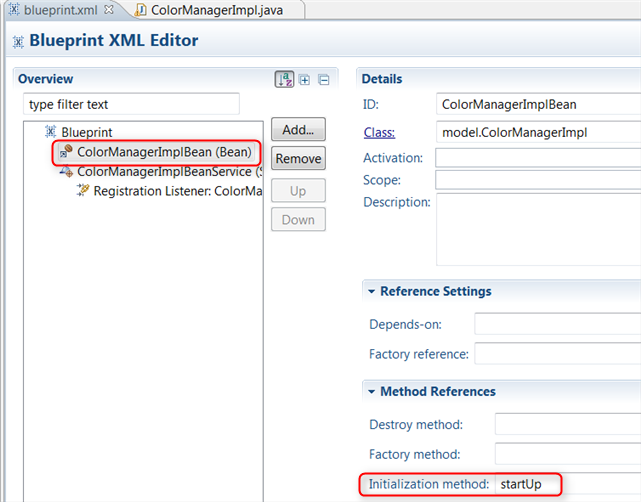641x502 pixels.
Task: Click the ColorManagerImplBeanService service icon
Action: [x=66, y=171]
